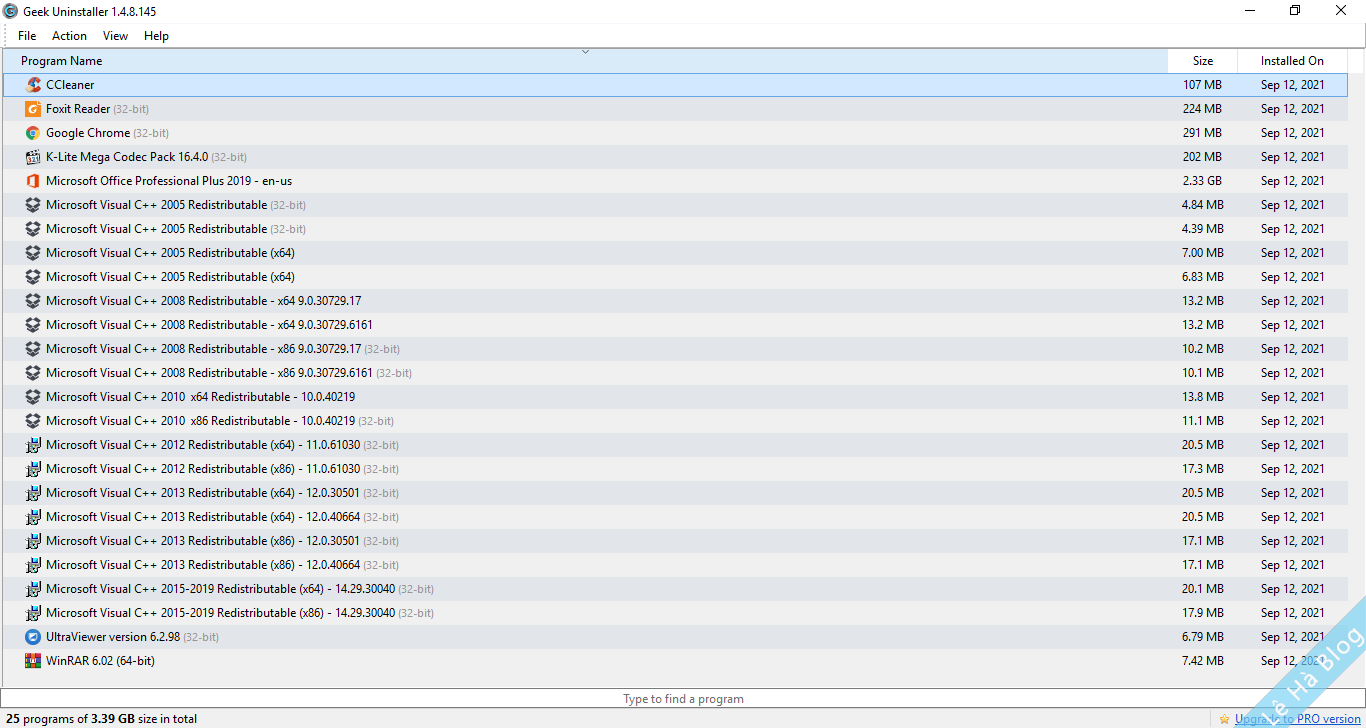Open the Help menu
Screen dimensions: 1366x728
point(156,35)
